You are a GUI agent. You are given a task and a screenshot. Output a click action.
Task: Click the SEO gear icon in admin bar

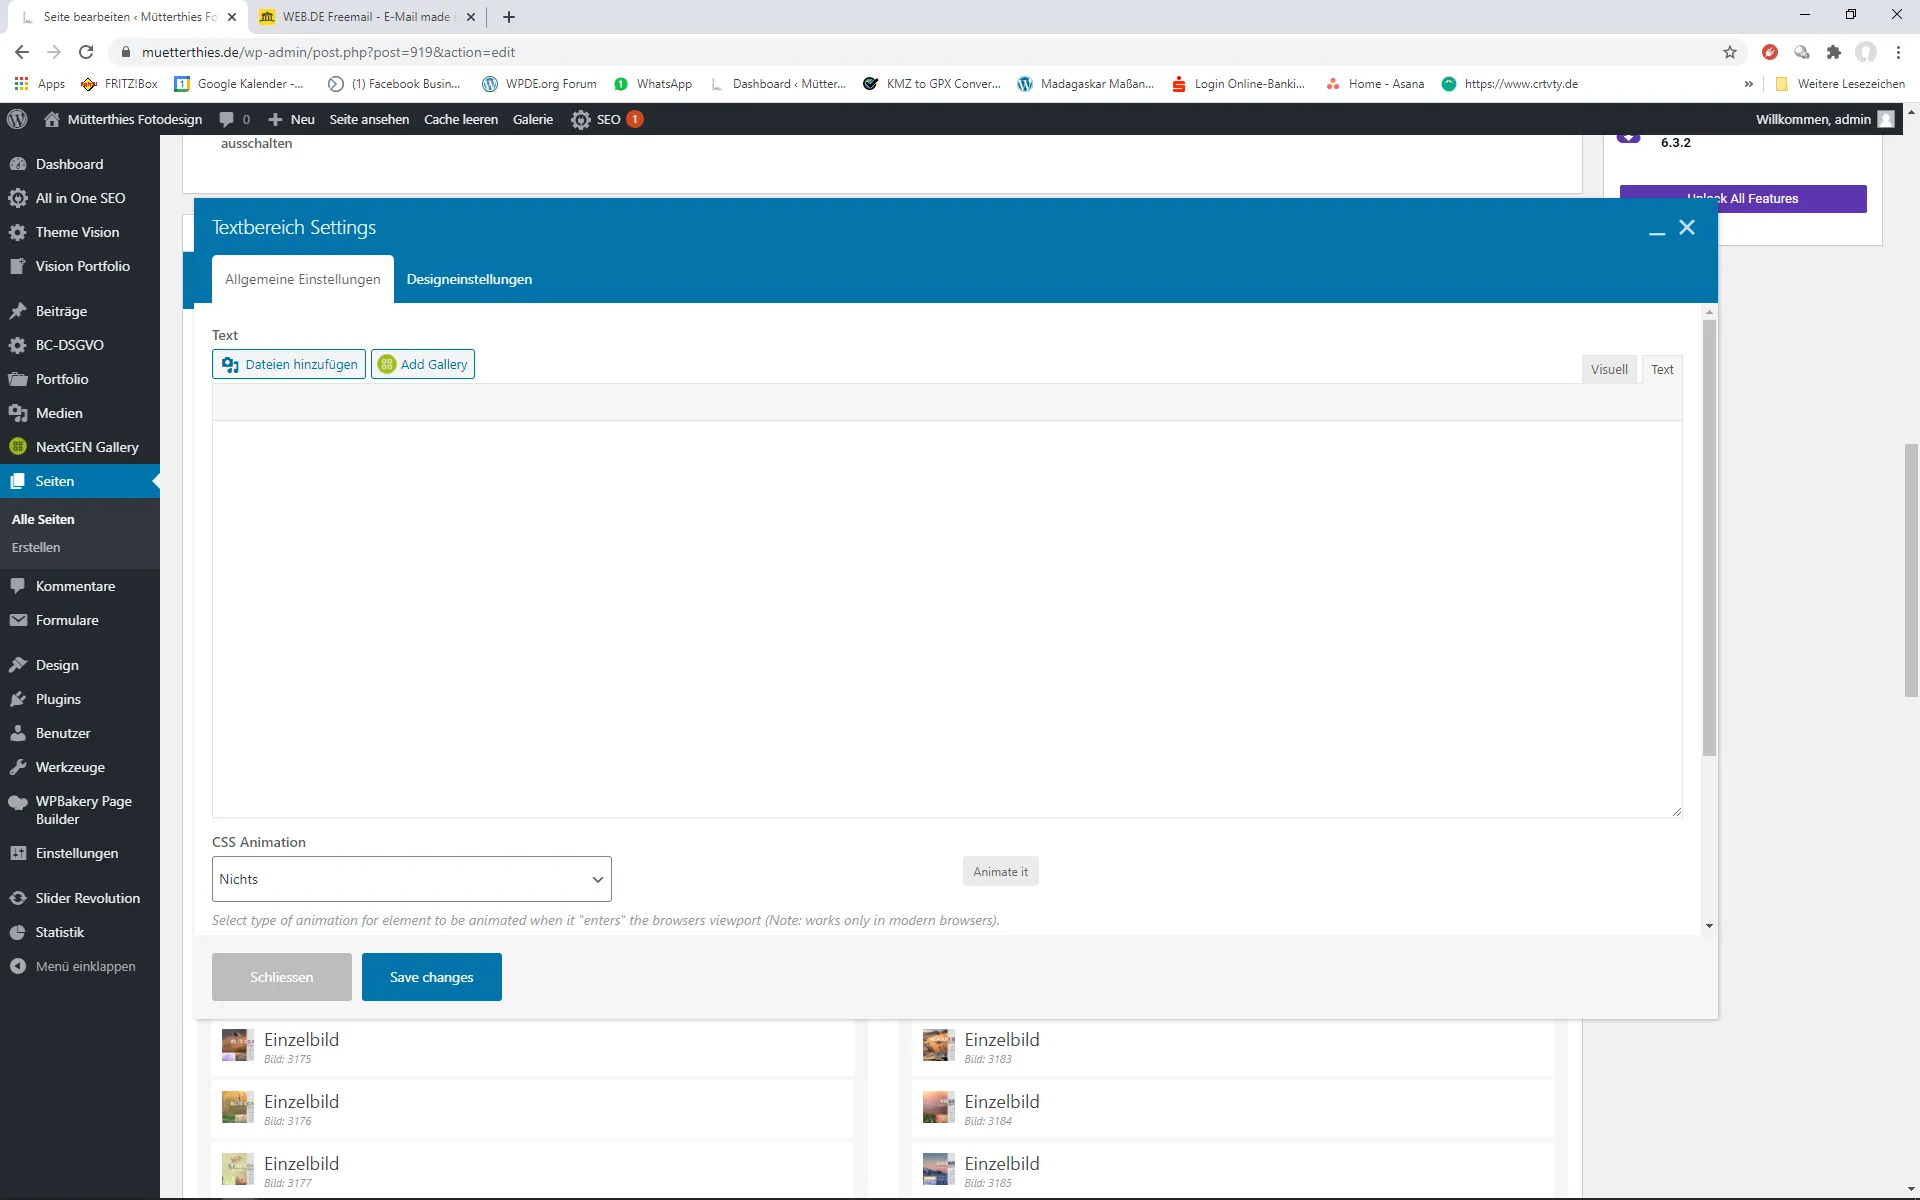(x=581, y=119)
